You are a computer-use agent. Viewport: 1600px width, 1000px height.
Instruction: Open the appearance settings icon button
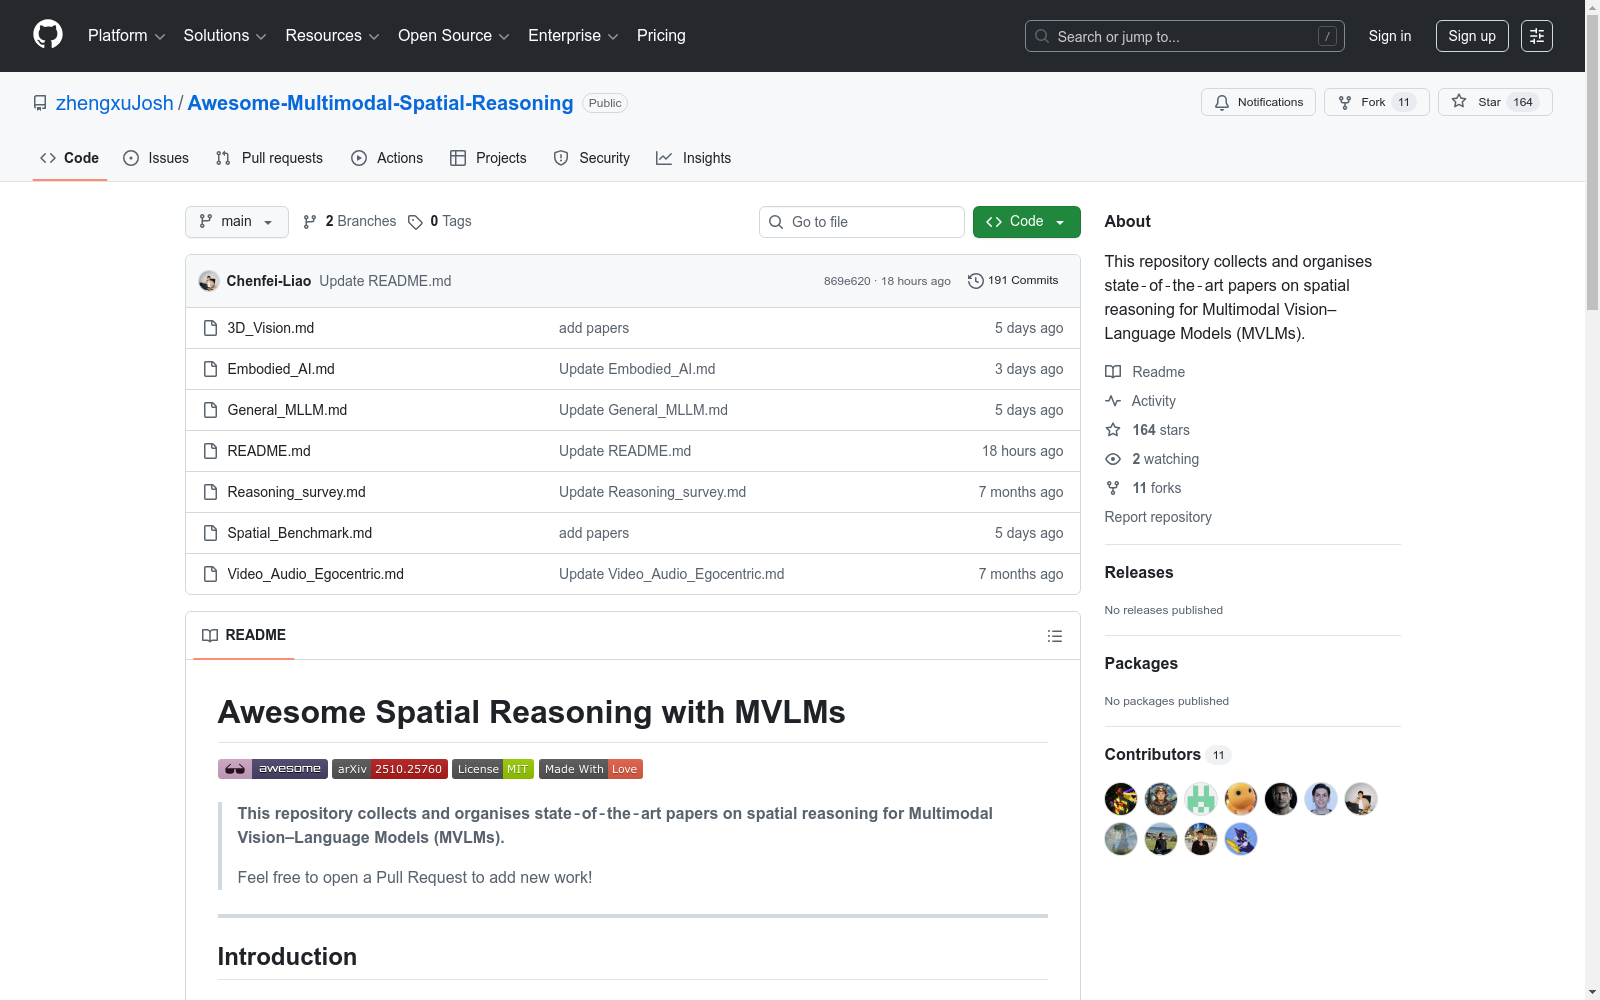pyautogui.click(x=1537, y=36)
